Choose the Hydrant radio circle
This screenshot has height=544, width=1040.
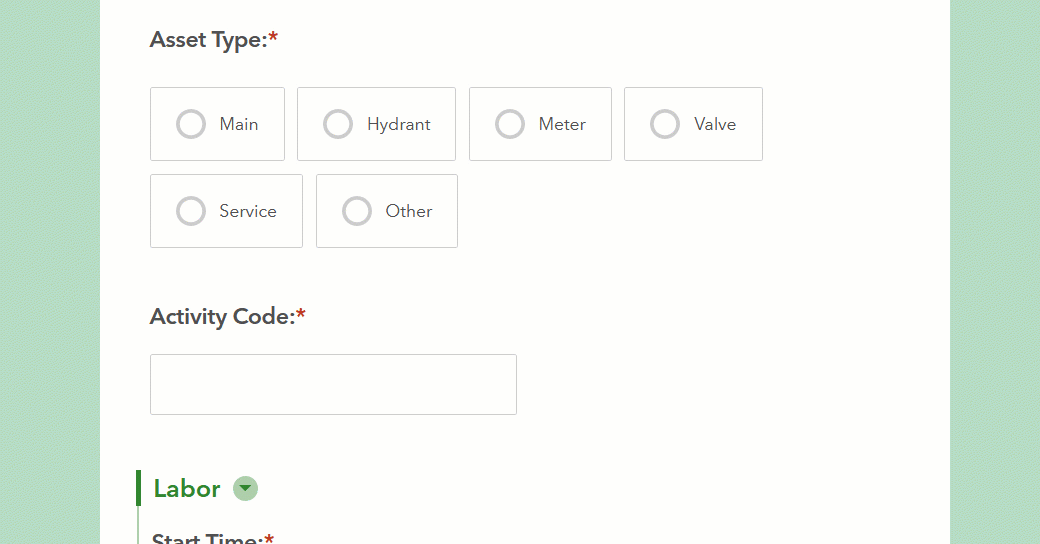[x=338, y=124]
